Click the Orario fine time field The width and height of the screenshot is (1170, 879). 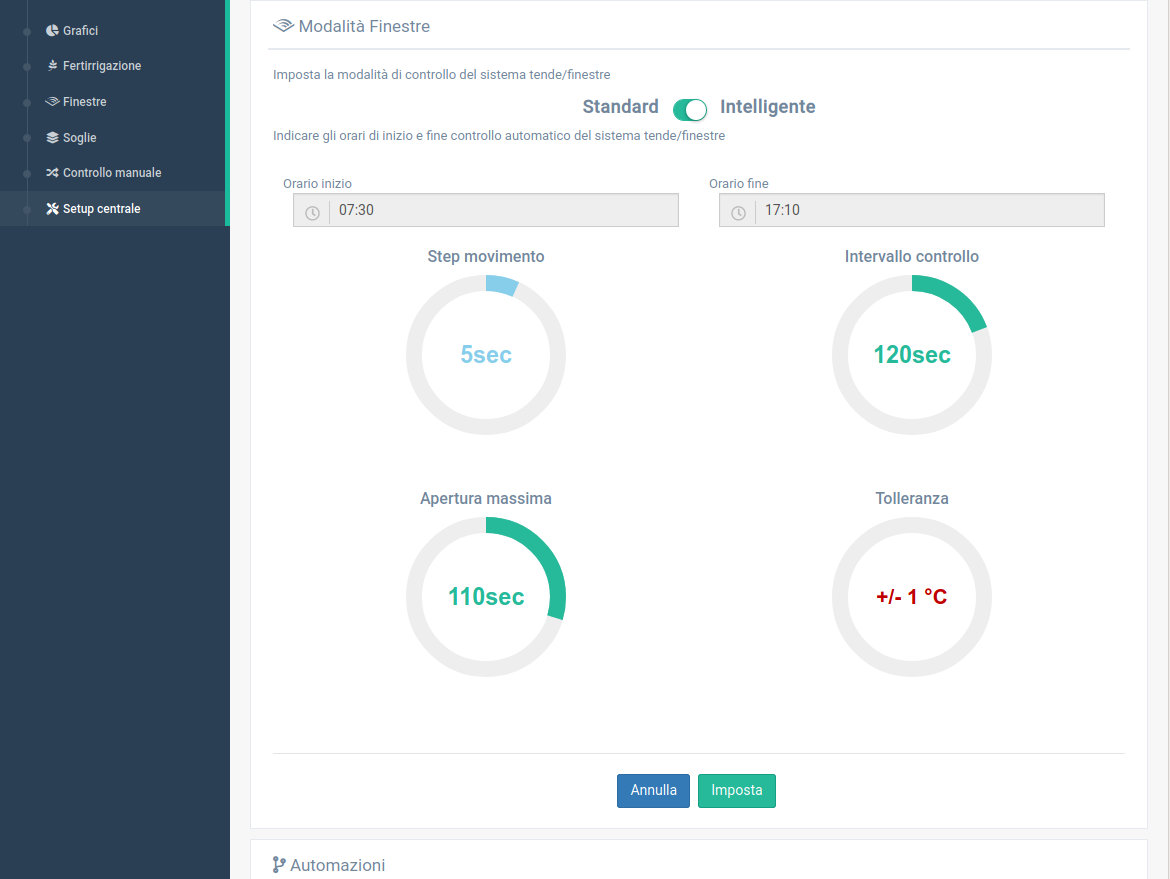(x=912, y=210)
